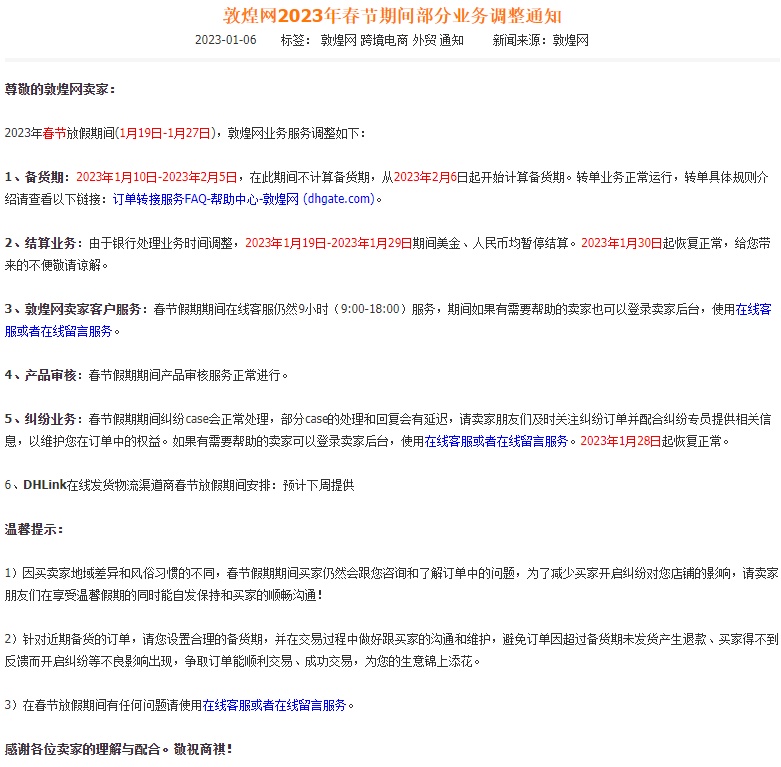This screenshot has height=767, width=781.
Task: Click the 通知 tag
Action: click(451, 40)
